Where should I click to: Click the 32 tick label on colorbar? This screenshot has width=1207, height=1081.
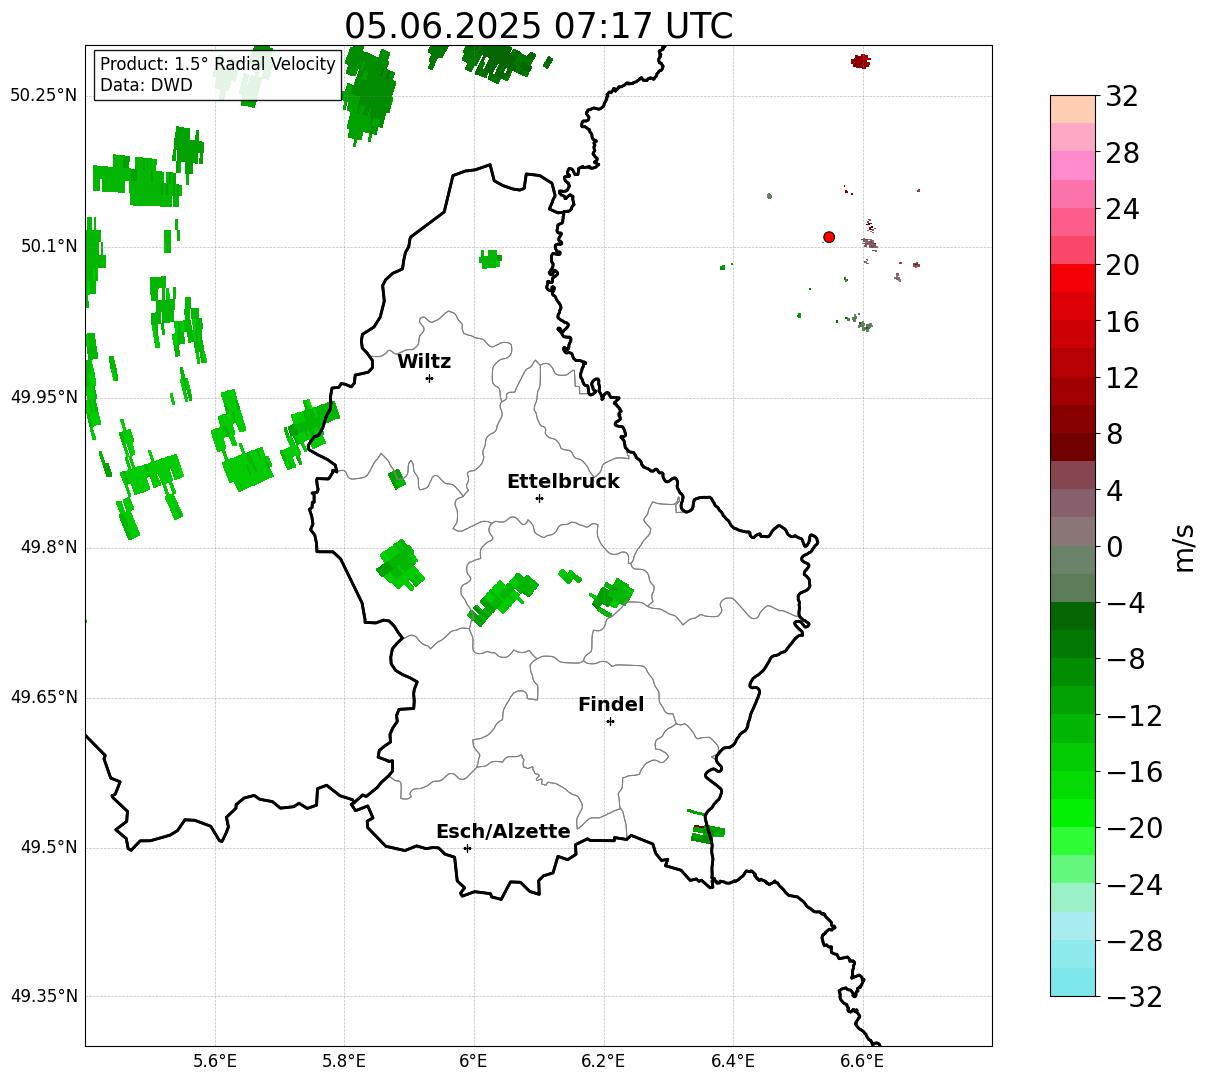pyautogui.click(x=1122, y=97)
